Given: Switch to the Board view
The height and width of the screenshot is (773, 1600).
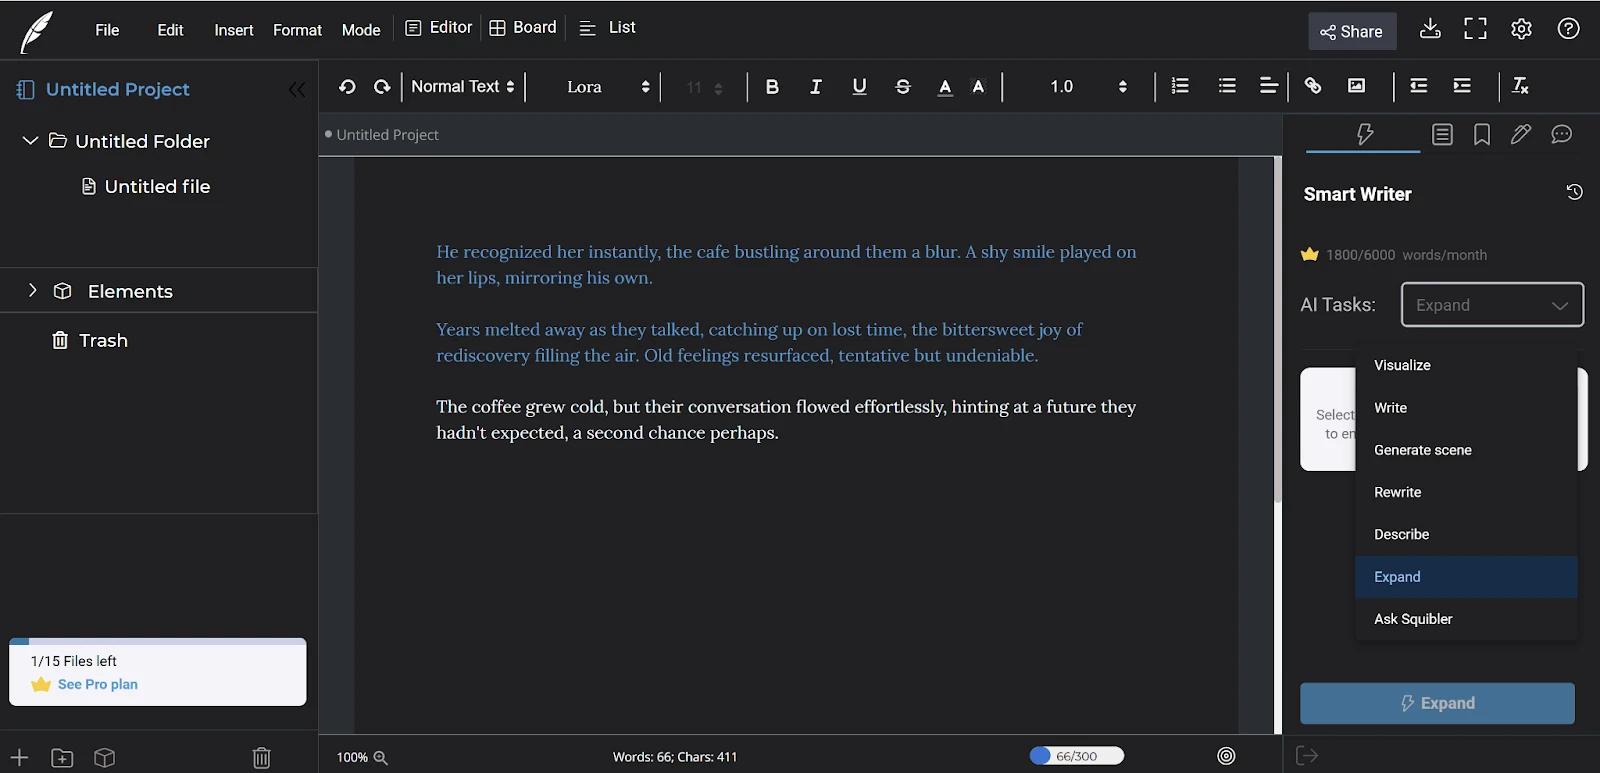Looking at the screenshot, I should point(523,28).
